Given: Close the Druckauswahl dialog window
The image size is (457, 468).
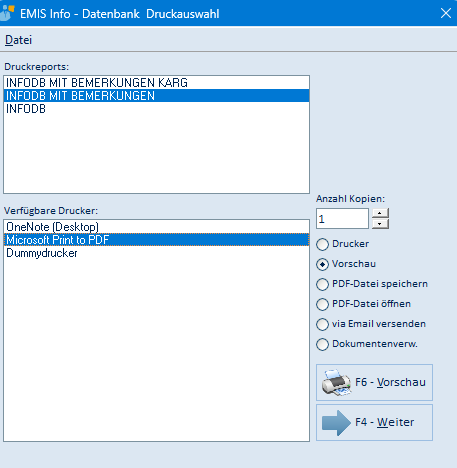Looking at the screenshot, I should 446,13.
